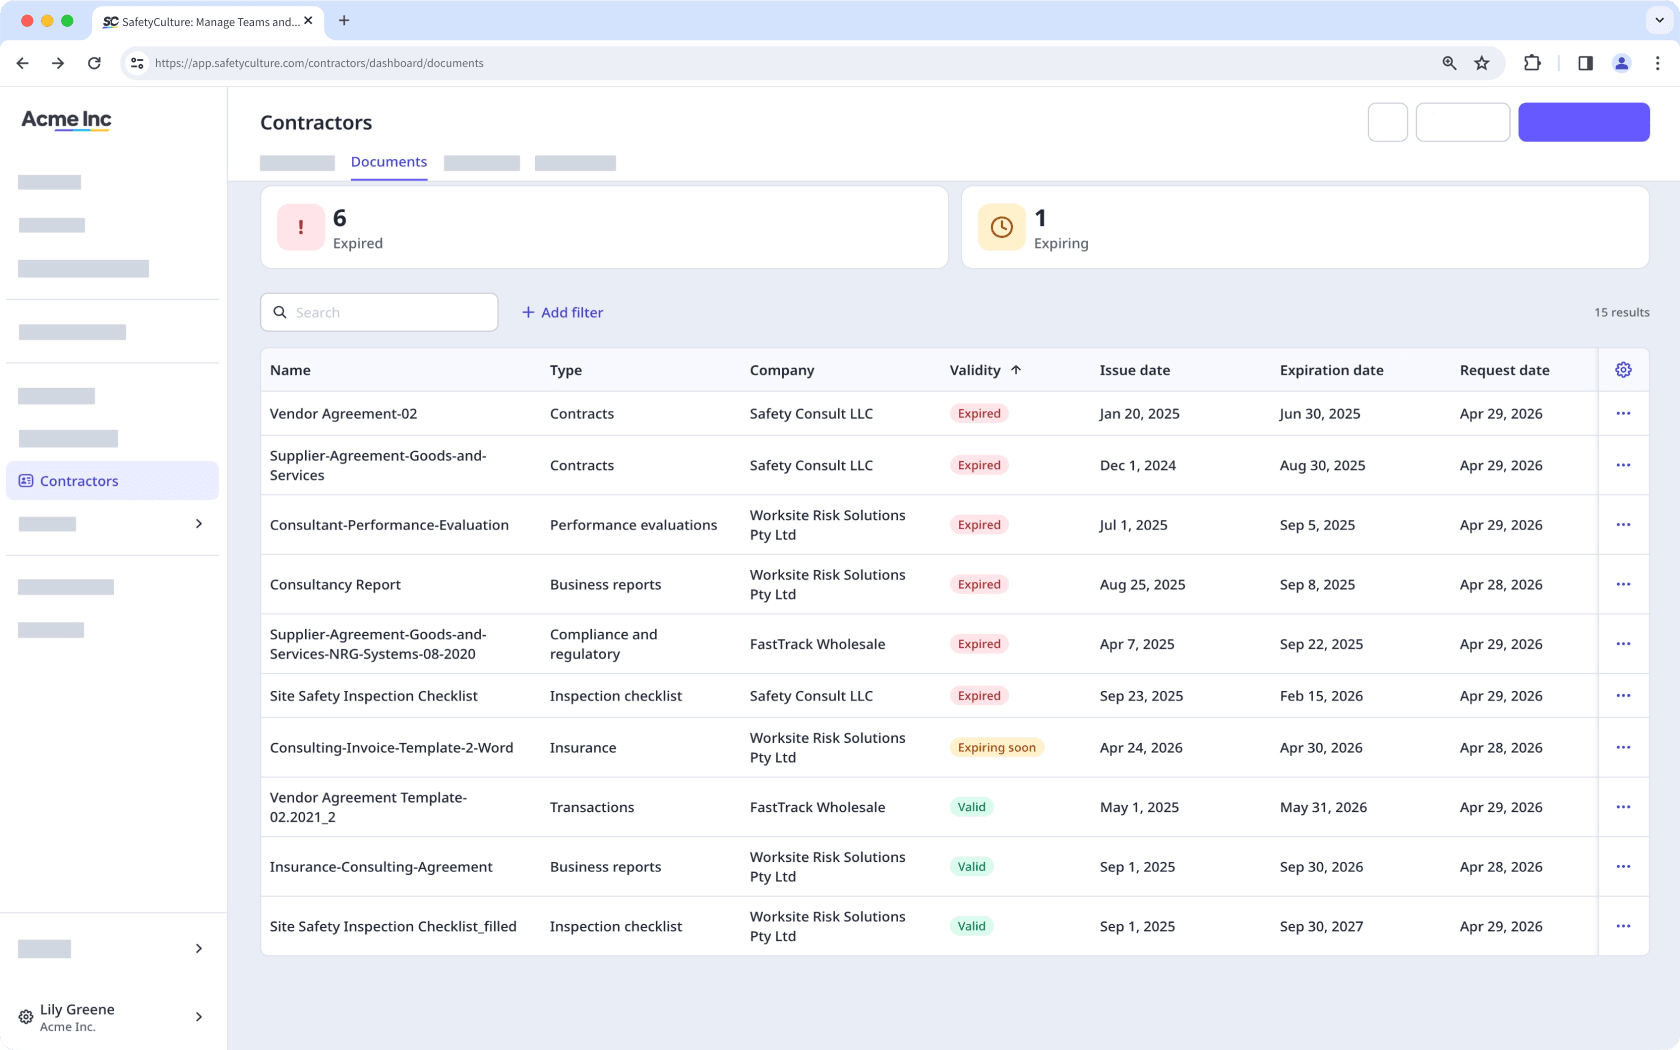This screenshot has height=1050, width=1680.
Task: Open options for Supplier-Agreement dated Dec 1, 2024
Action: pyautogui.click(x=1623, y=465)
